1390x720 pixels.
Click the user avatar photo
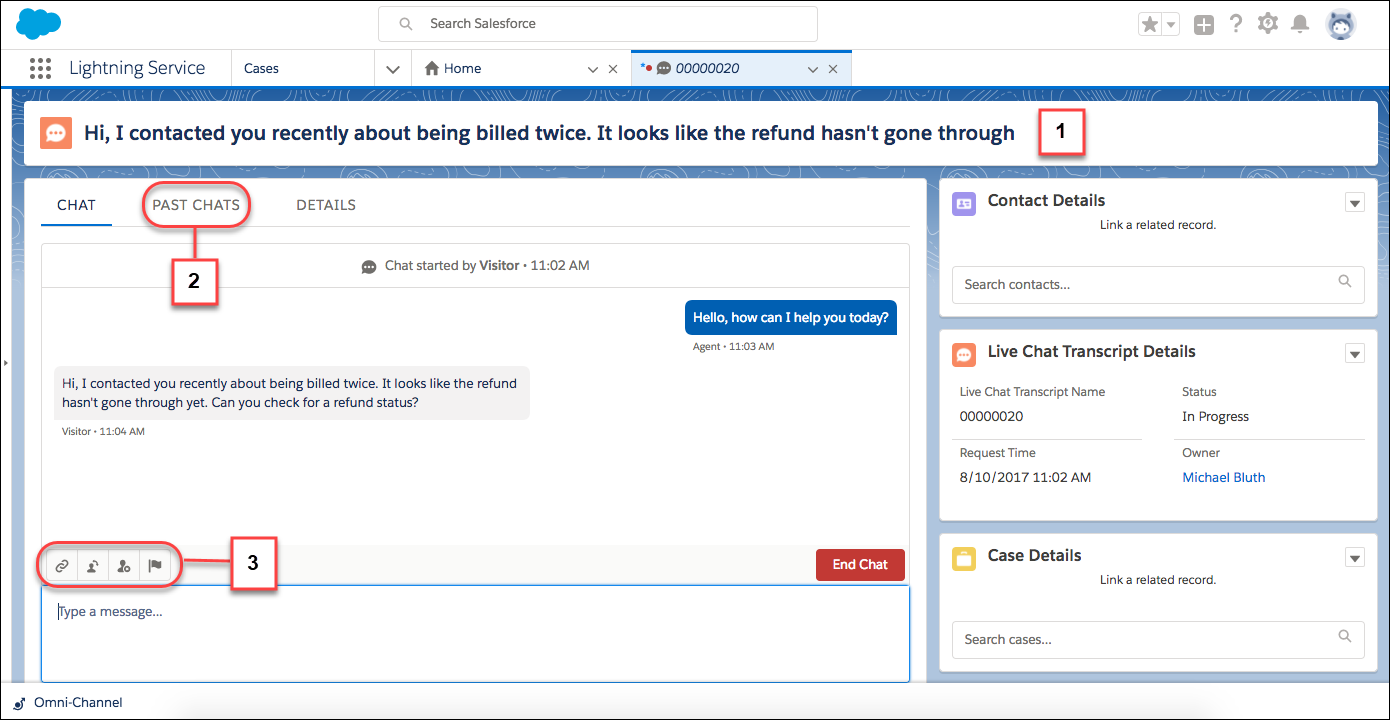pos(1340,23)
